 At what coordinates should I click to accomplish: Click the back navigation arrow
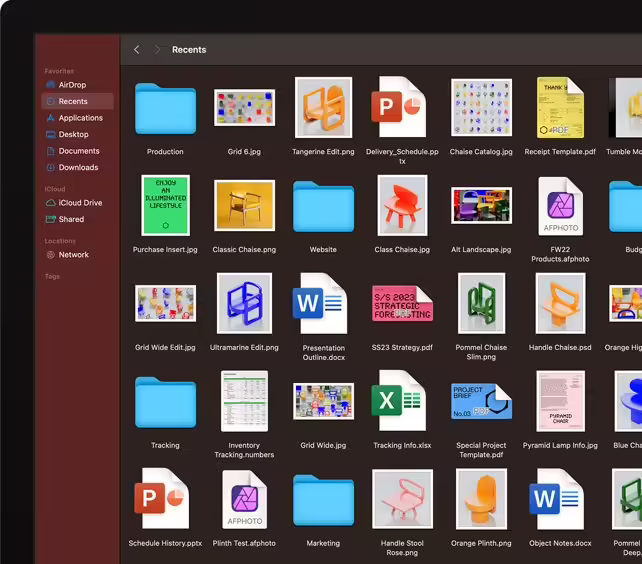point(137,50)
